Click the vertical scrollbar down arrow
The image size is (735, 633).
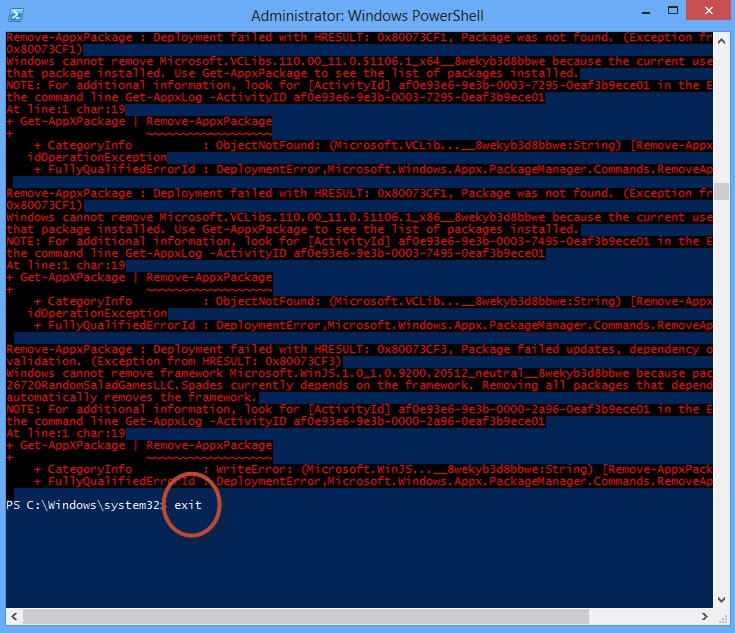(x=722, y=598)
